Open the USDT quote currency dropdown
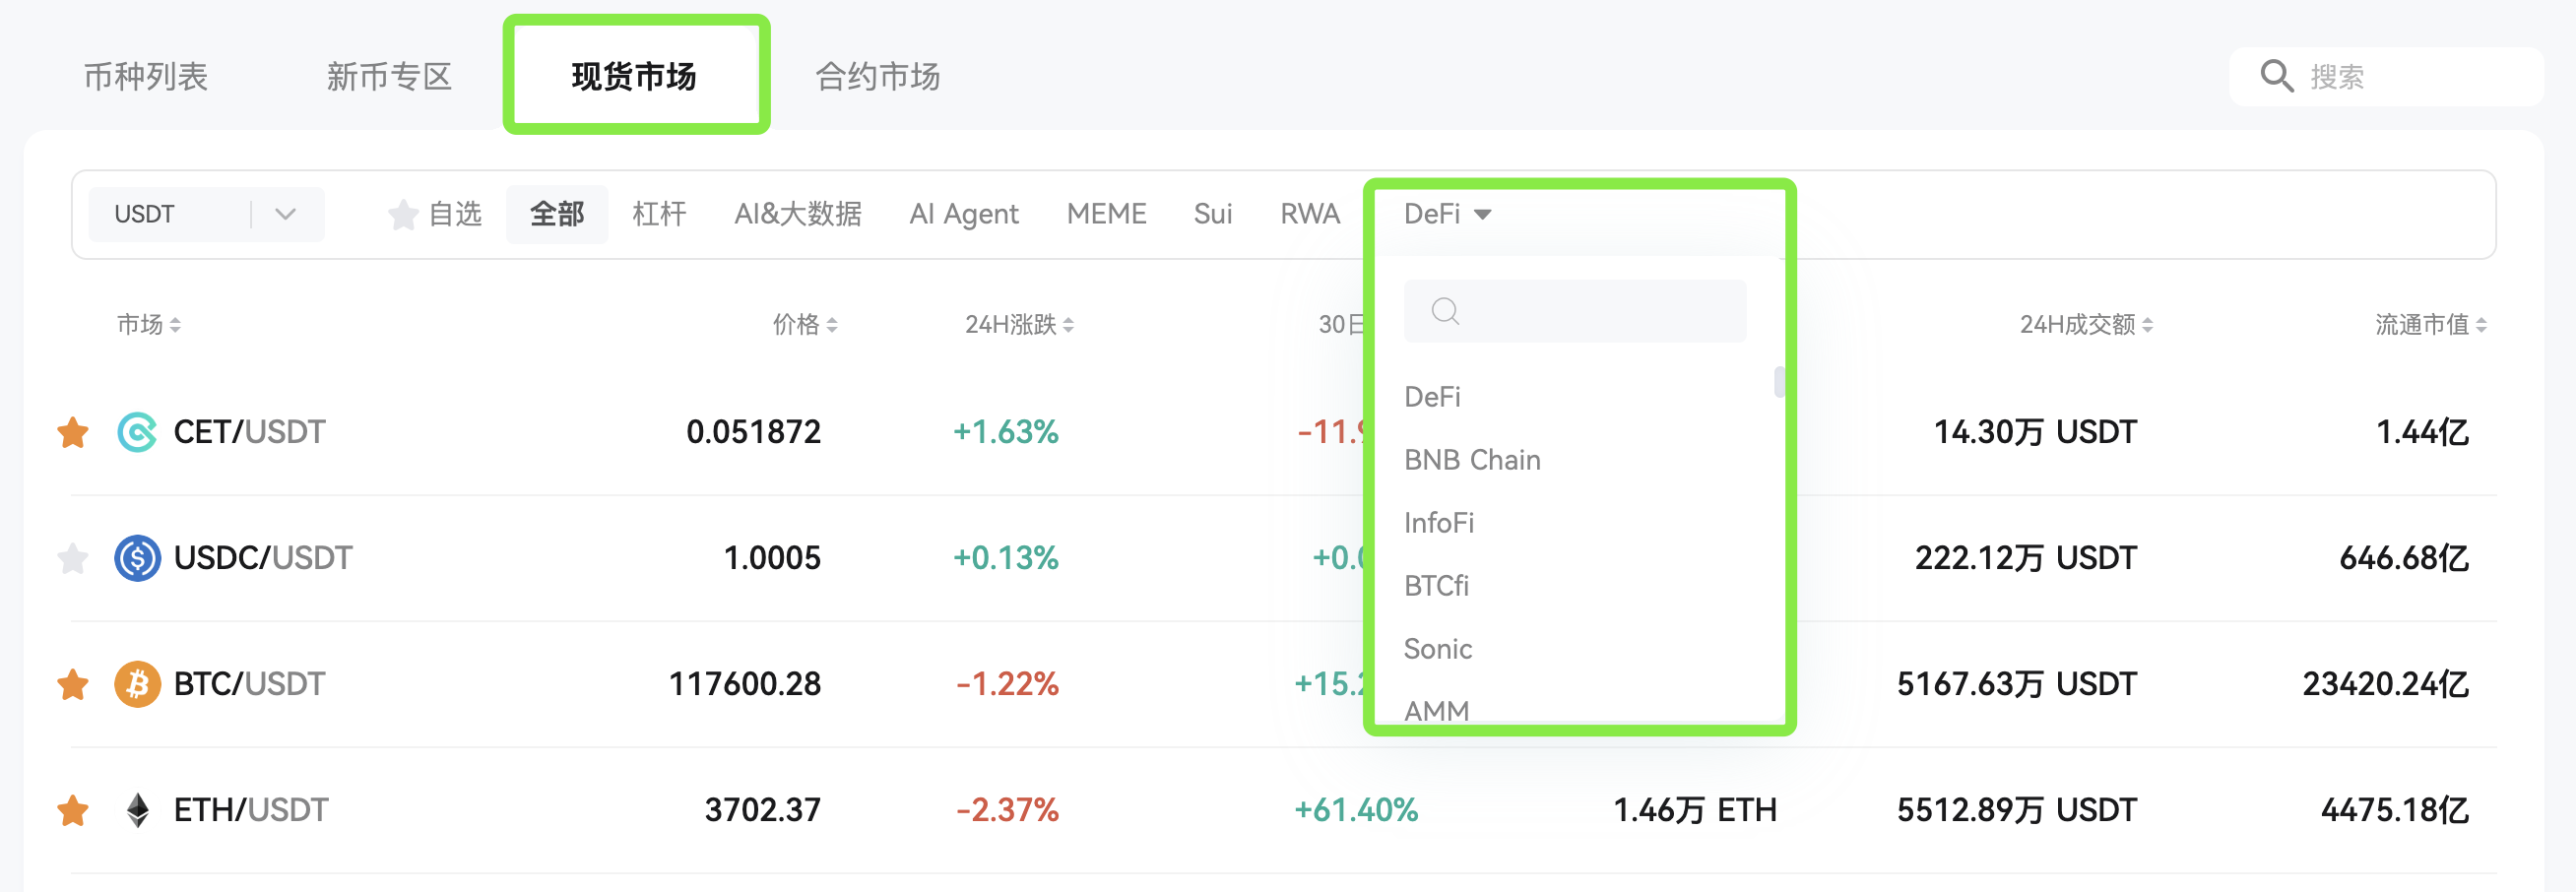This screenshot has width=2576, height=892. click(x=206, y=214)
